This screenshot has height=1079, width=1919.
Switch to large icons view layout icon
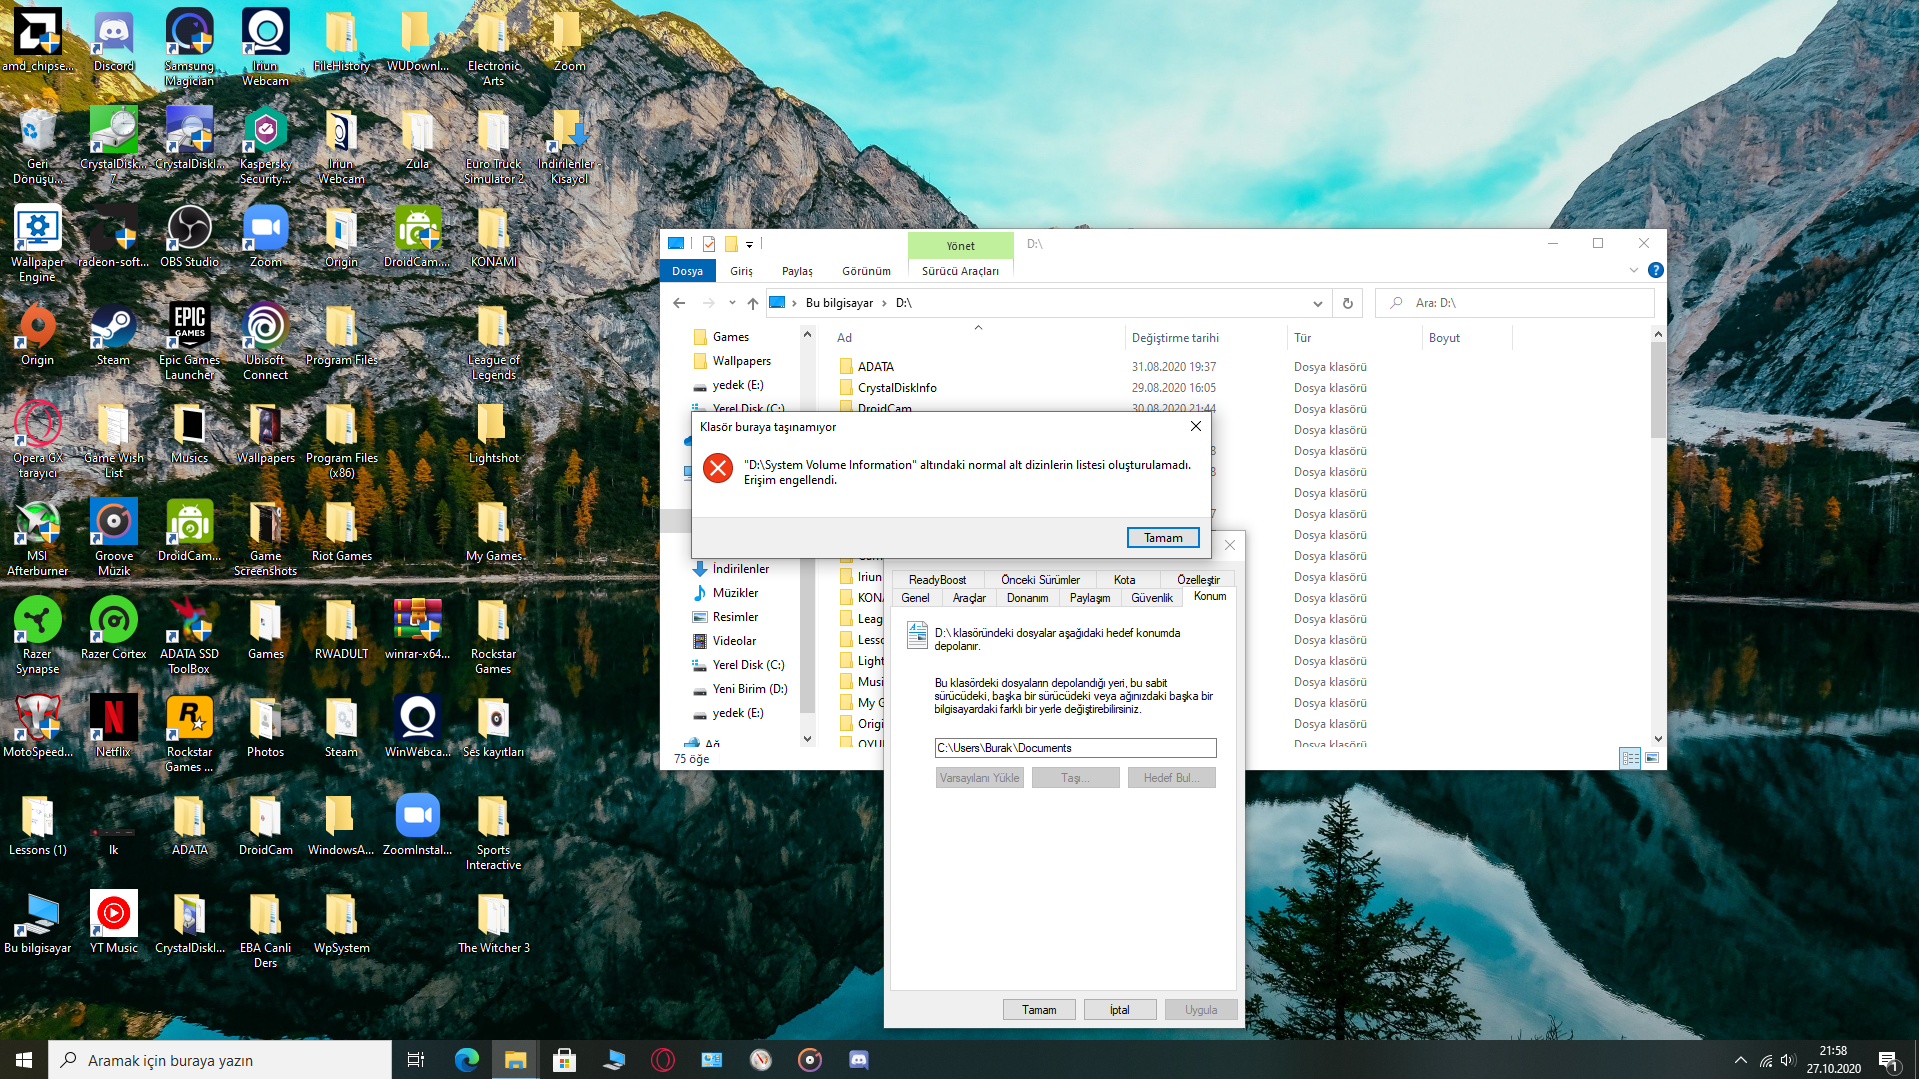point(1652,758)
